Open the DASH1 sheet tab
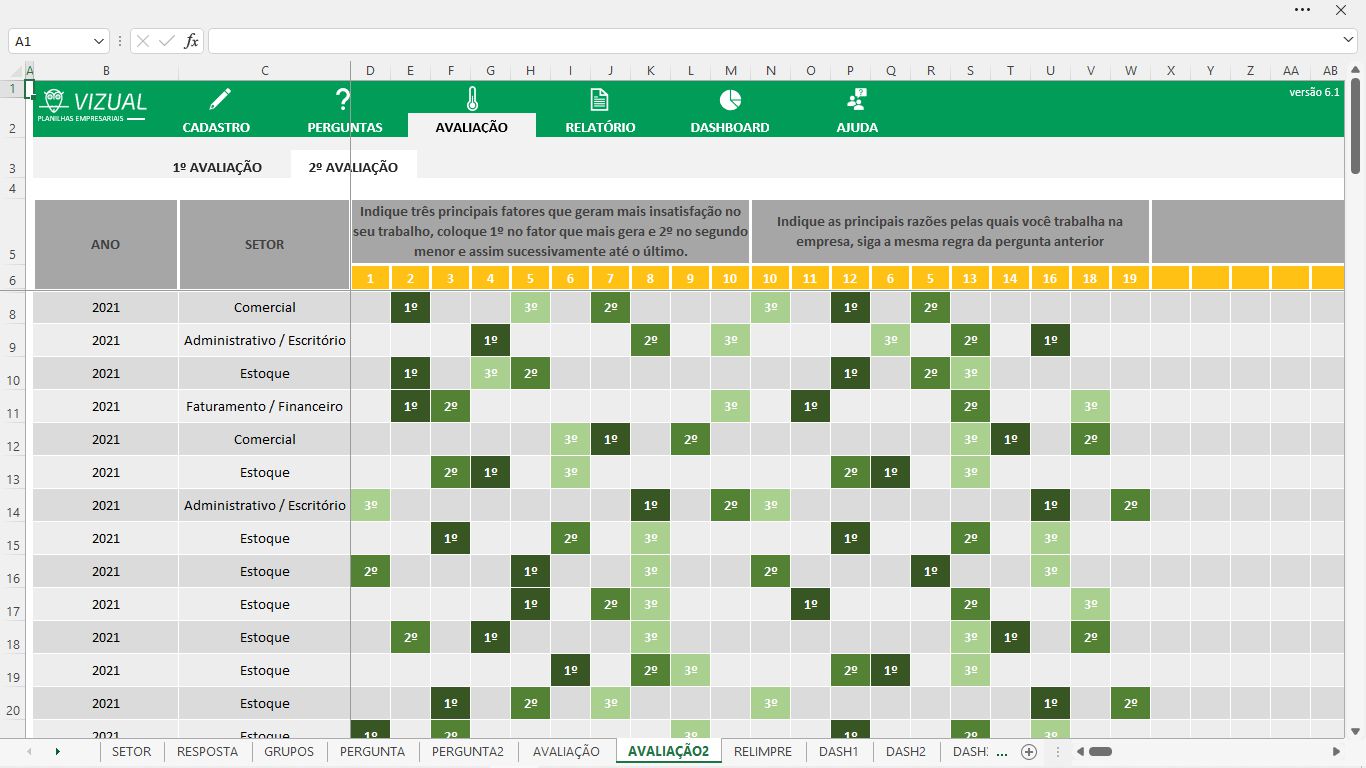 [839, 751]
